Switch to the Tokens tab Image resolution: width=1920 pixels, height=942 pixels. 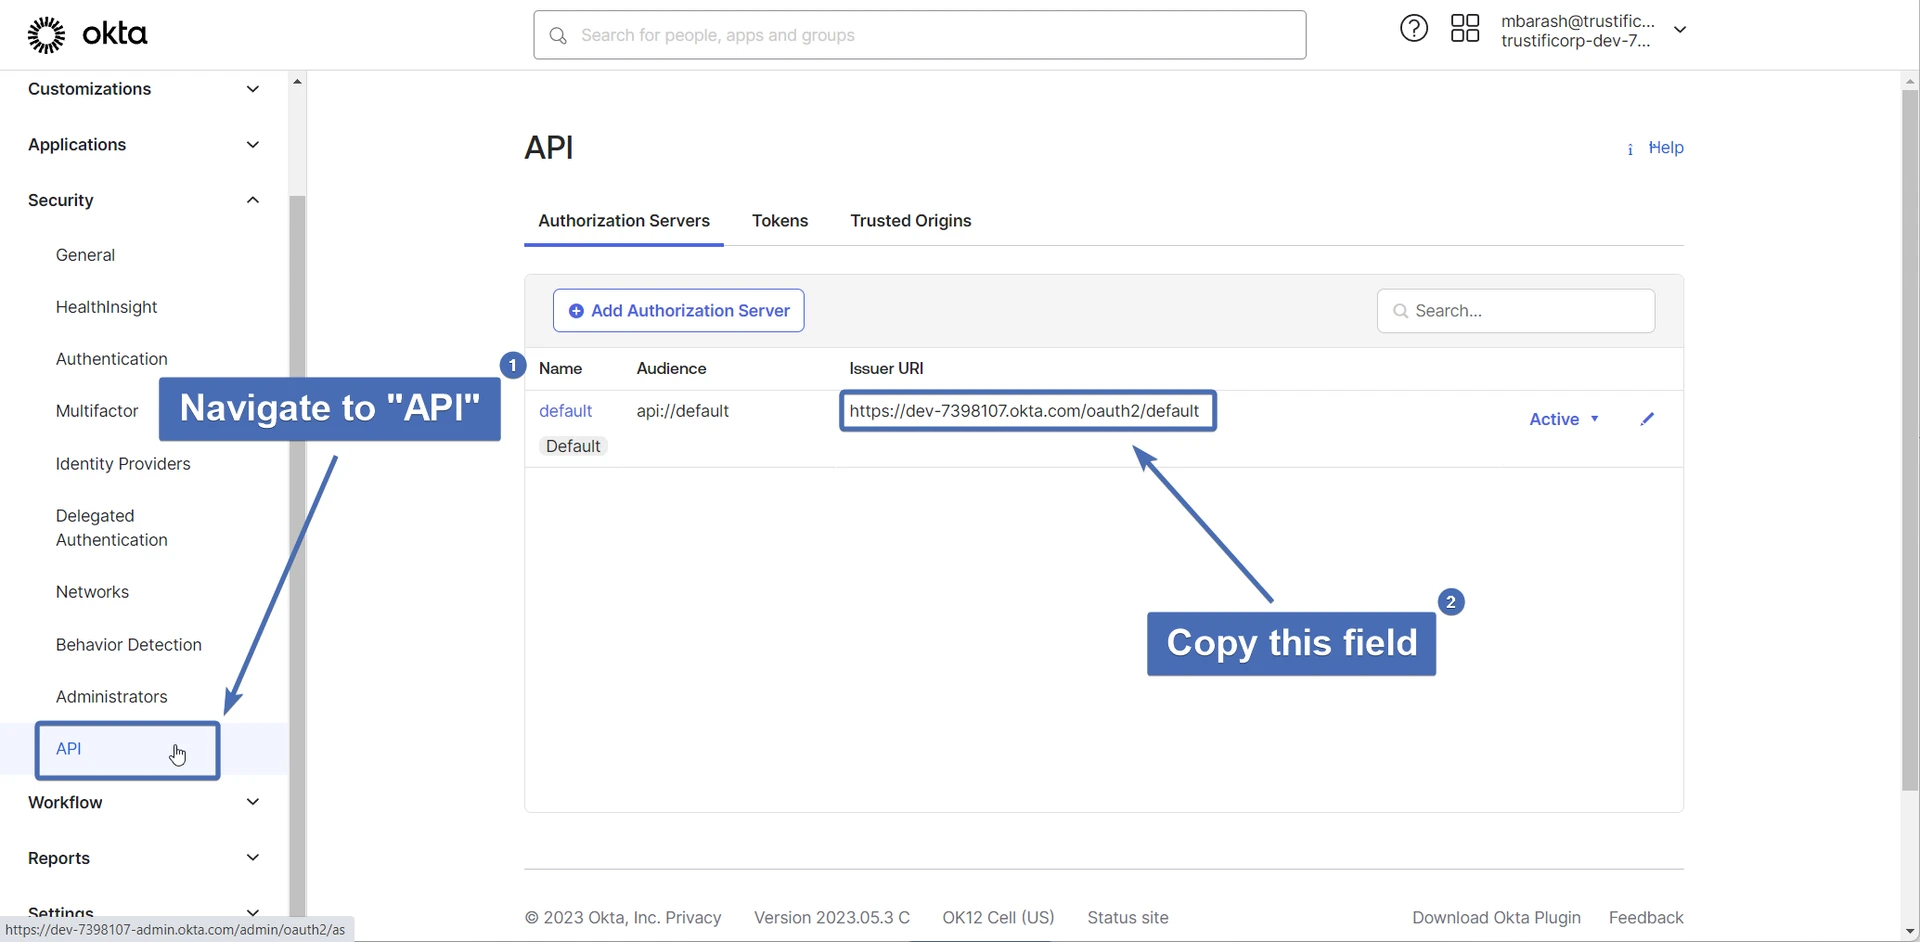(x=779, y=221)
